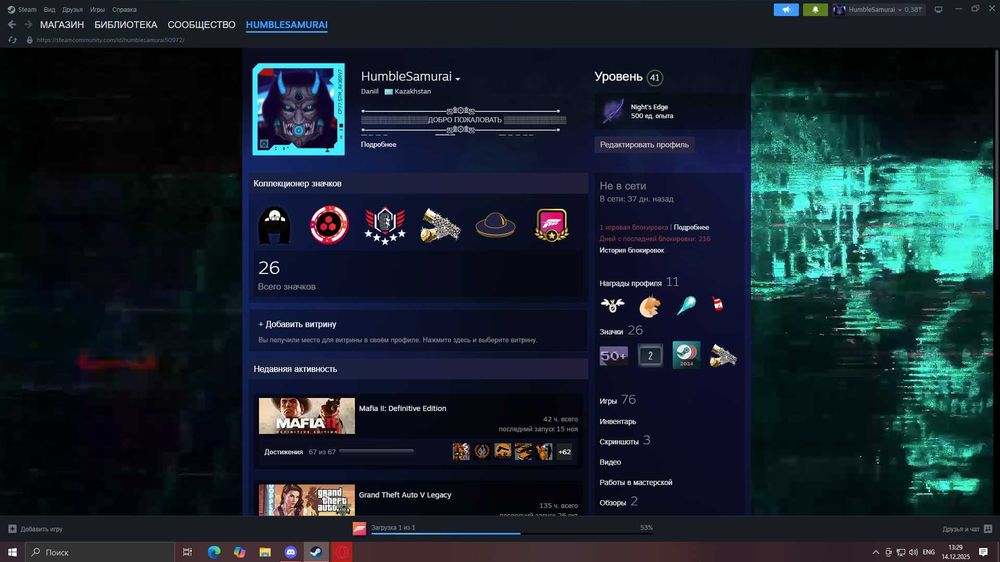The image size is (1000, 562).
Task: Click the Windows taskbar search field Поиск
Action: (99, 552)
